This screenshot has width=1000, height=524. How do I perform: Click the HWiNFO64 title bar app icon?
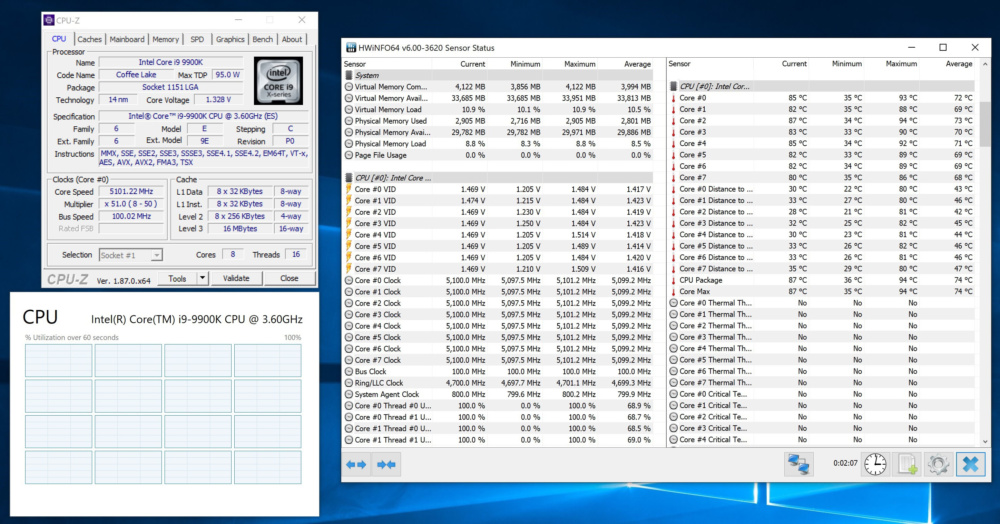click(x=351, y=48)
